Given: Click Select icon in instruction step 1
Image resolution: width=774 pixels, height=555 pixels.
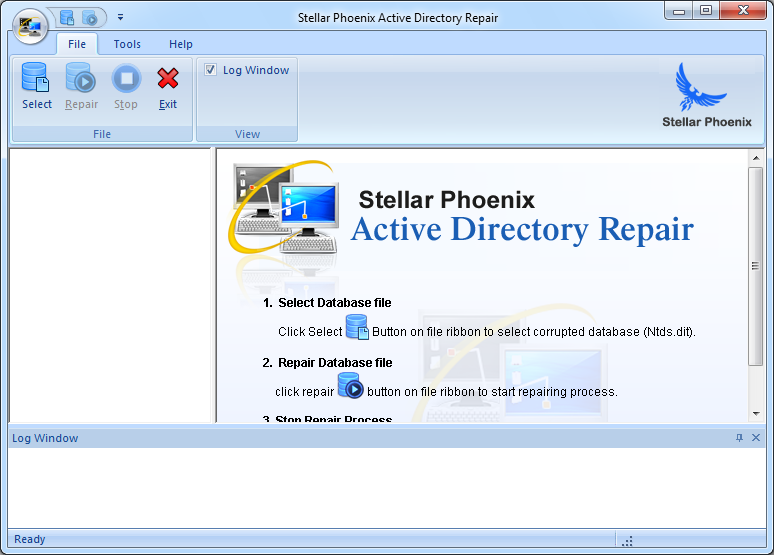Looking at the screenshot, I should click(x=357, y=327).
